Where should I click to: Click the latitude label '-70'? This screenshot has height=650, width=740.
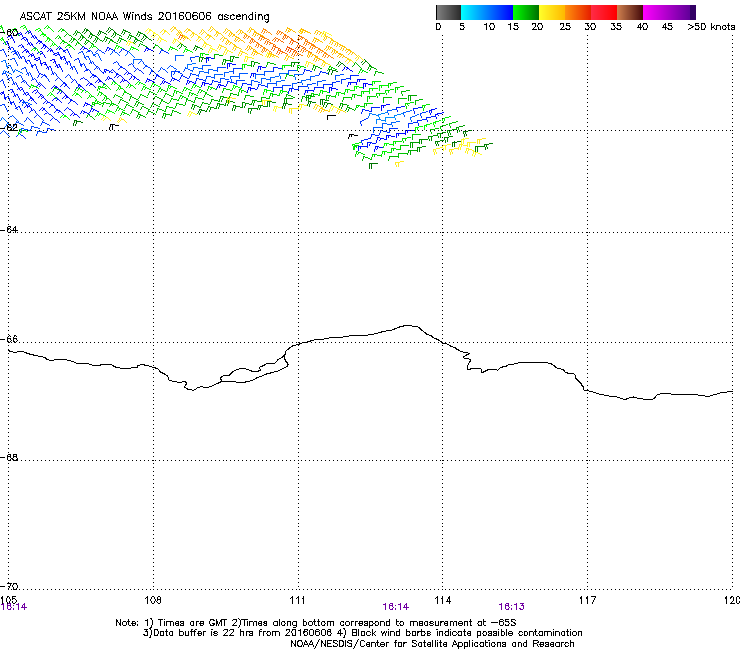point(9,586)
